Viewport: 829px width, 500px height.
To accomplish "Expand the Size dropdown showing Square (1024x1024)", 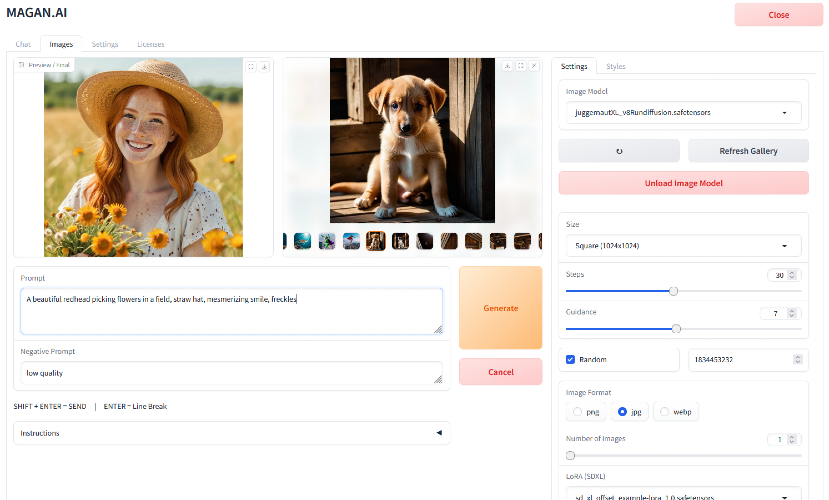I will (683, 245).
